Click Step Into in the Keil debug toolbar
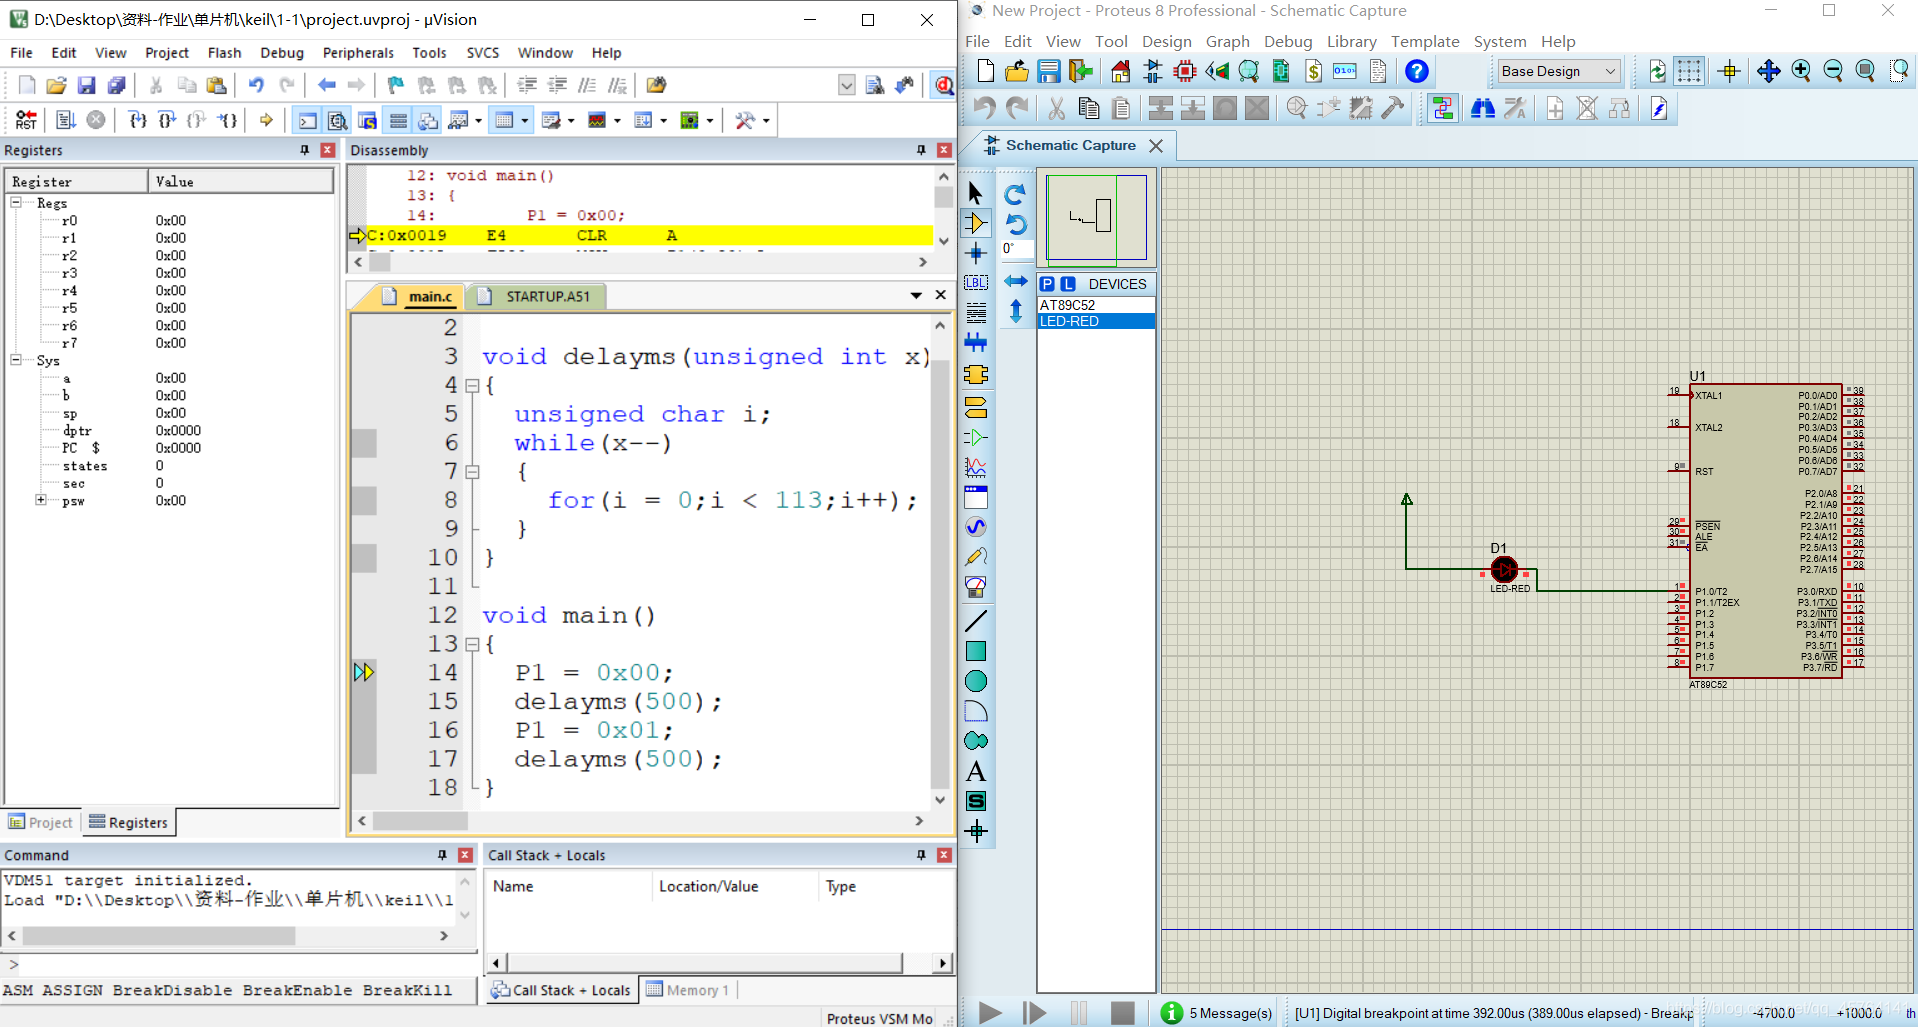The height and width of the screenshot is (1027, 1918). click(x=138, y=120)
